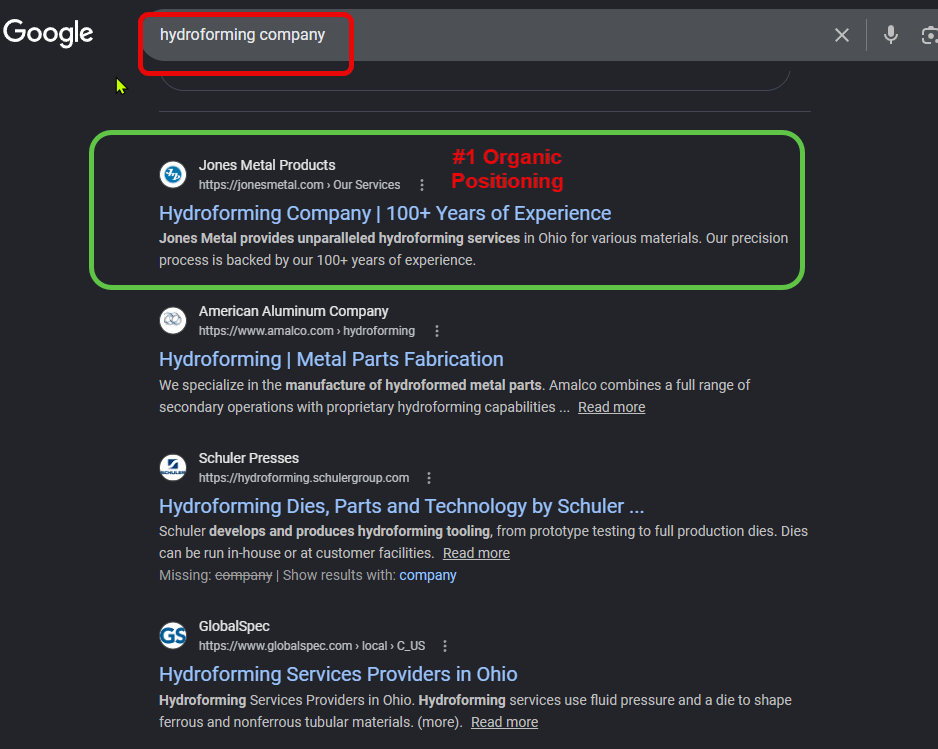Clear the search box with the X icon
938x749 pixels.
(x=842, y=36)
